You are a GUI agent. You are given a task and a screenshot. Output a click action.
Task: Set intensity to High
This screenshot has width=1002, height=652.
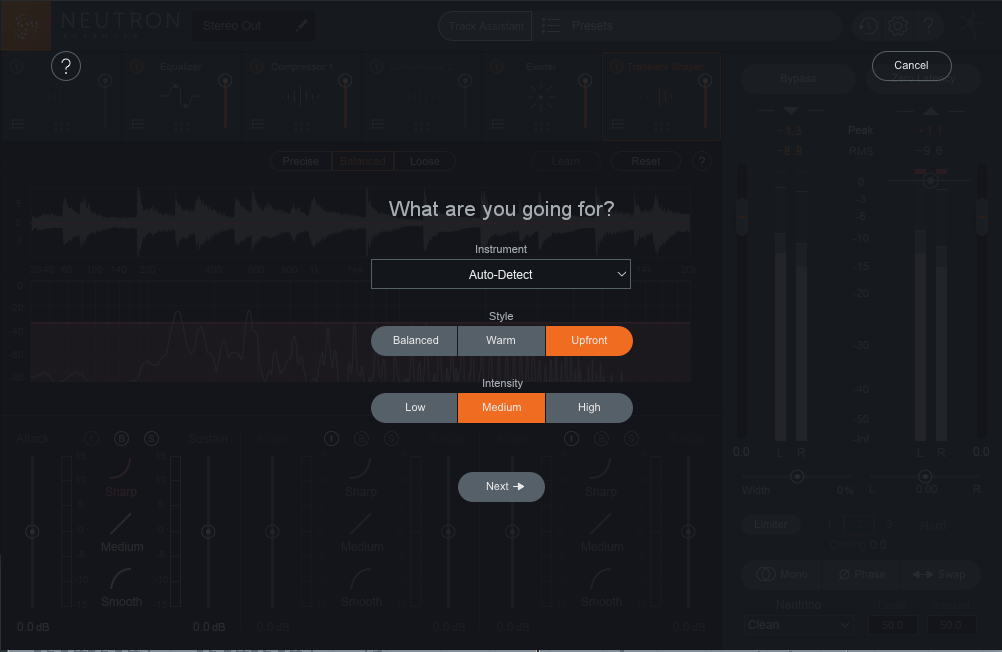pyautogui.click(x=589, y=408)
